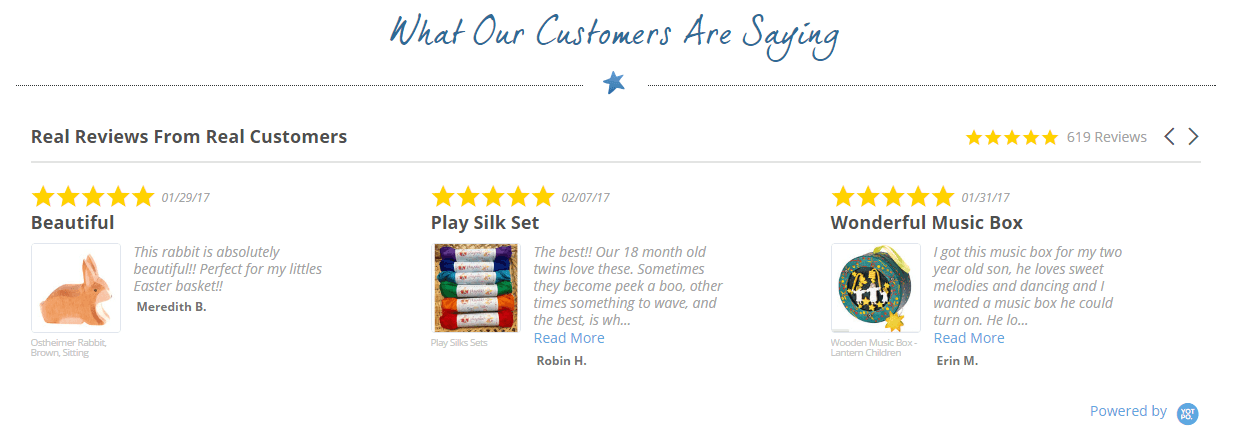Open the Wonderful Music Box review title
Image resolution: width=1235 pixels, height=445 pixels.
[x=927, y=222]
